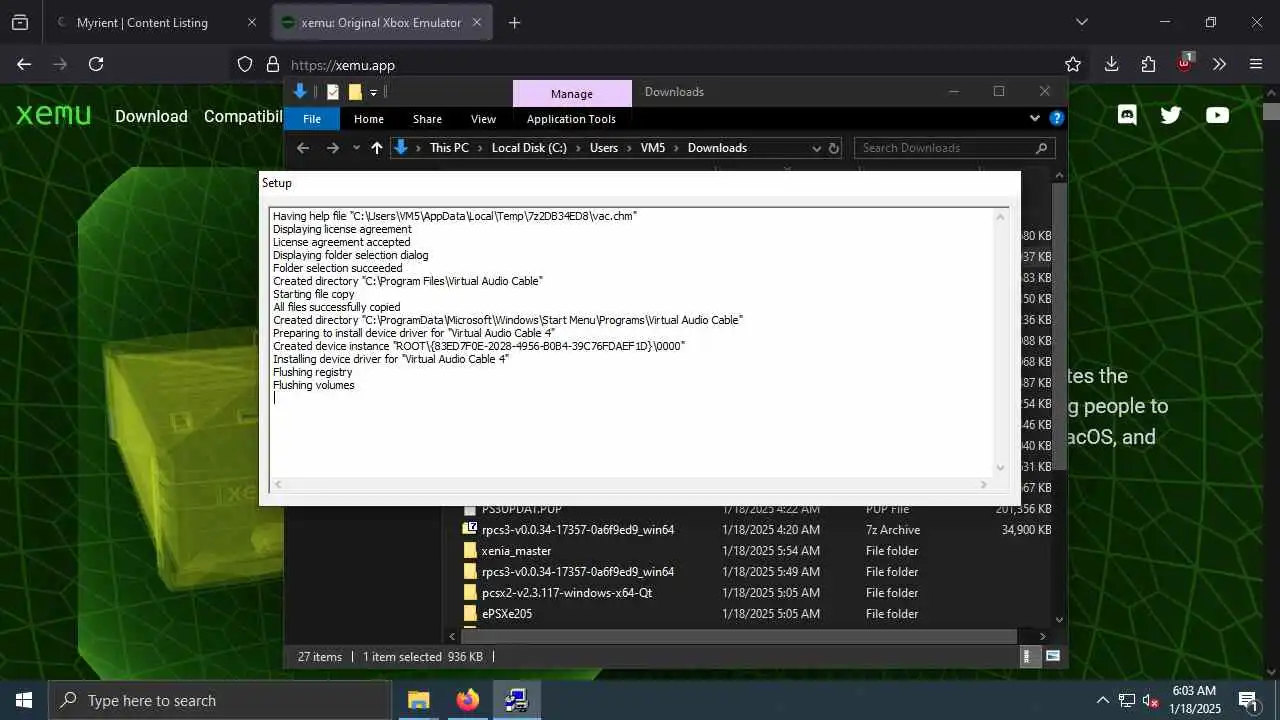Click the xemu logo on the website

pos(53,115)
